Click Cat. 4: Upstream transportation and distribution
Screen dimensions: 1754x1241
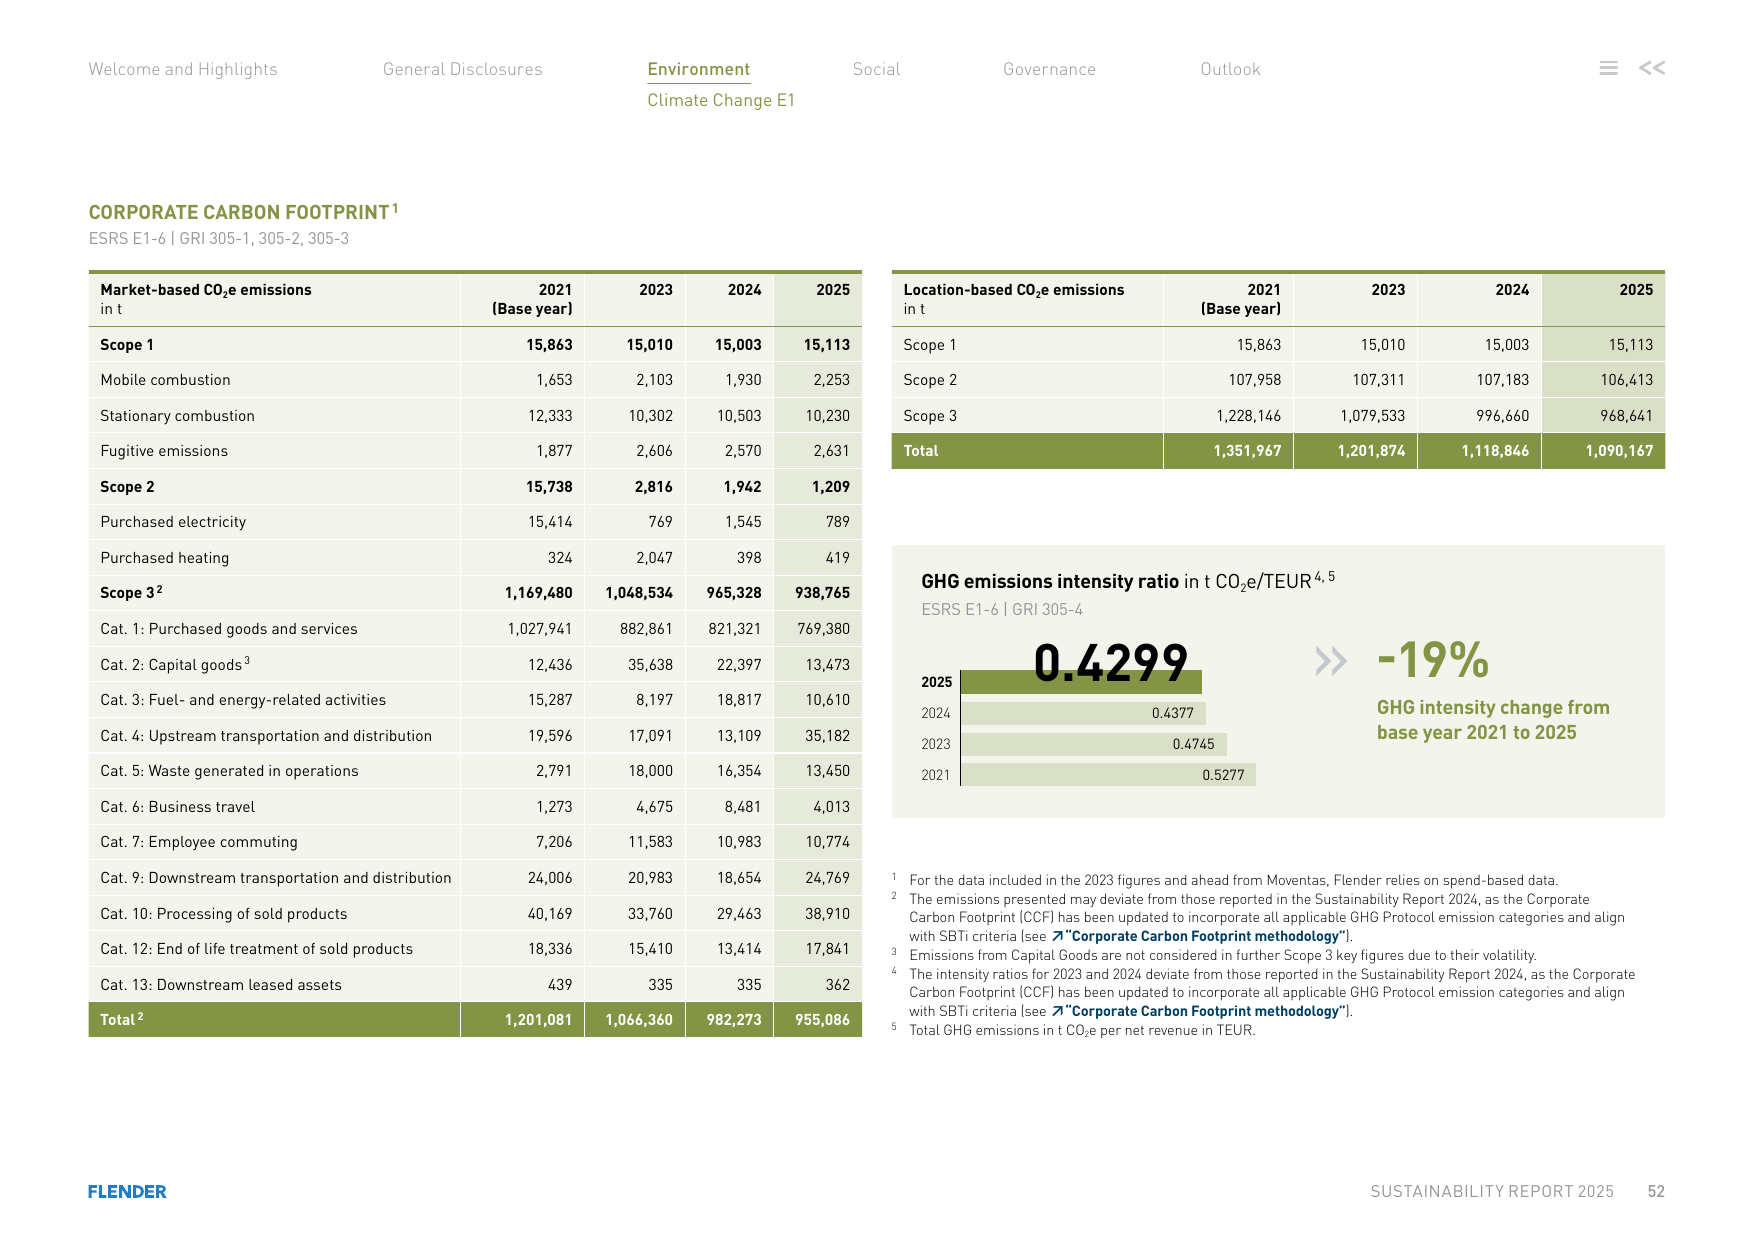266,736
